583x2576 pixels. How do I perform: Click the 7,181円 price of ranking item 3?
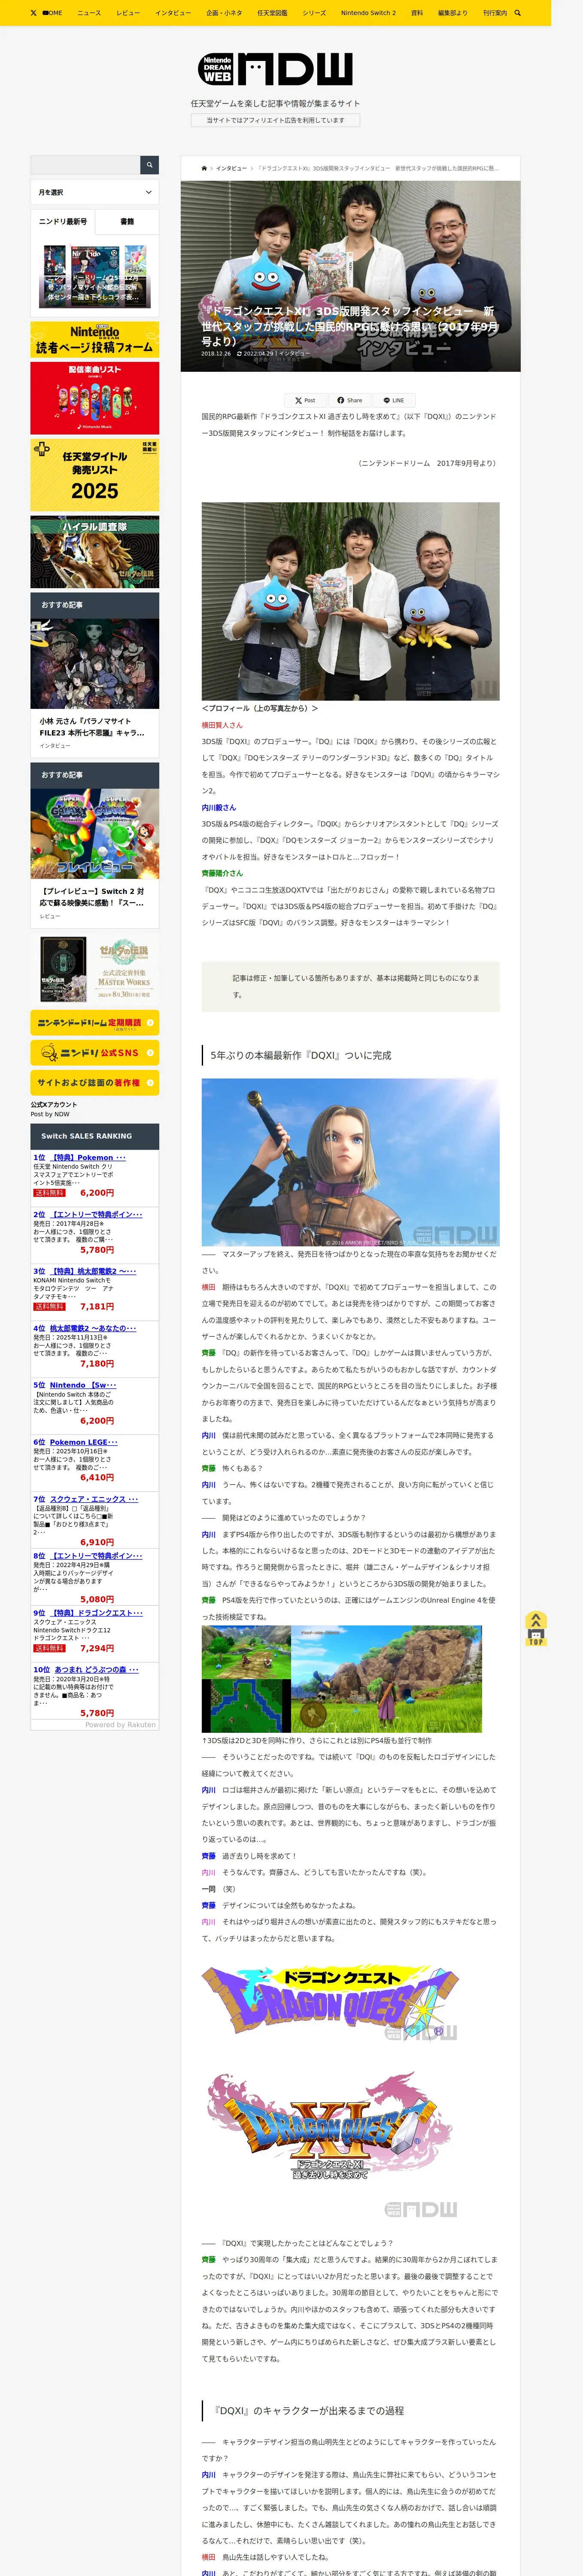97,1307
